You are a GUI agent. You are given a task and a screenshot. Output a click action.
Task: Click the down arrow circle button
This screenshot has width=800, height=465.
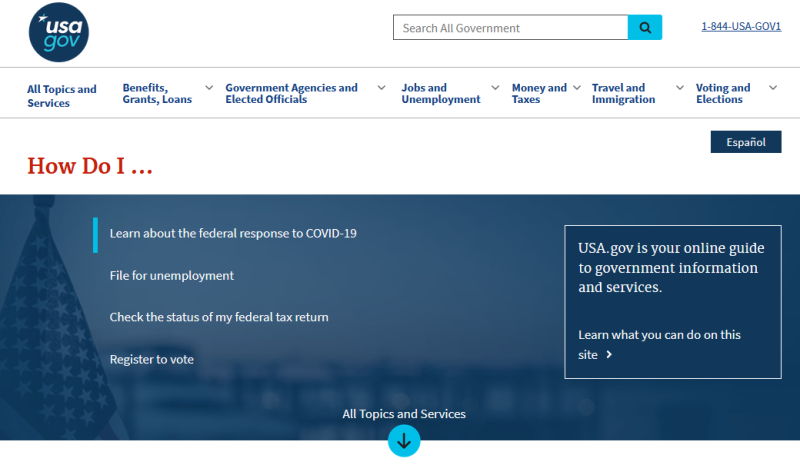[x=404, y=440]
